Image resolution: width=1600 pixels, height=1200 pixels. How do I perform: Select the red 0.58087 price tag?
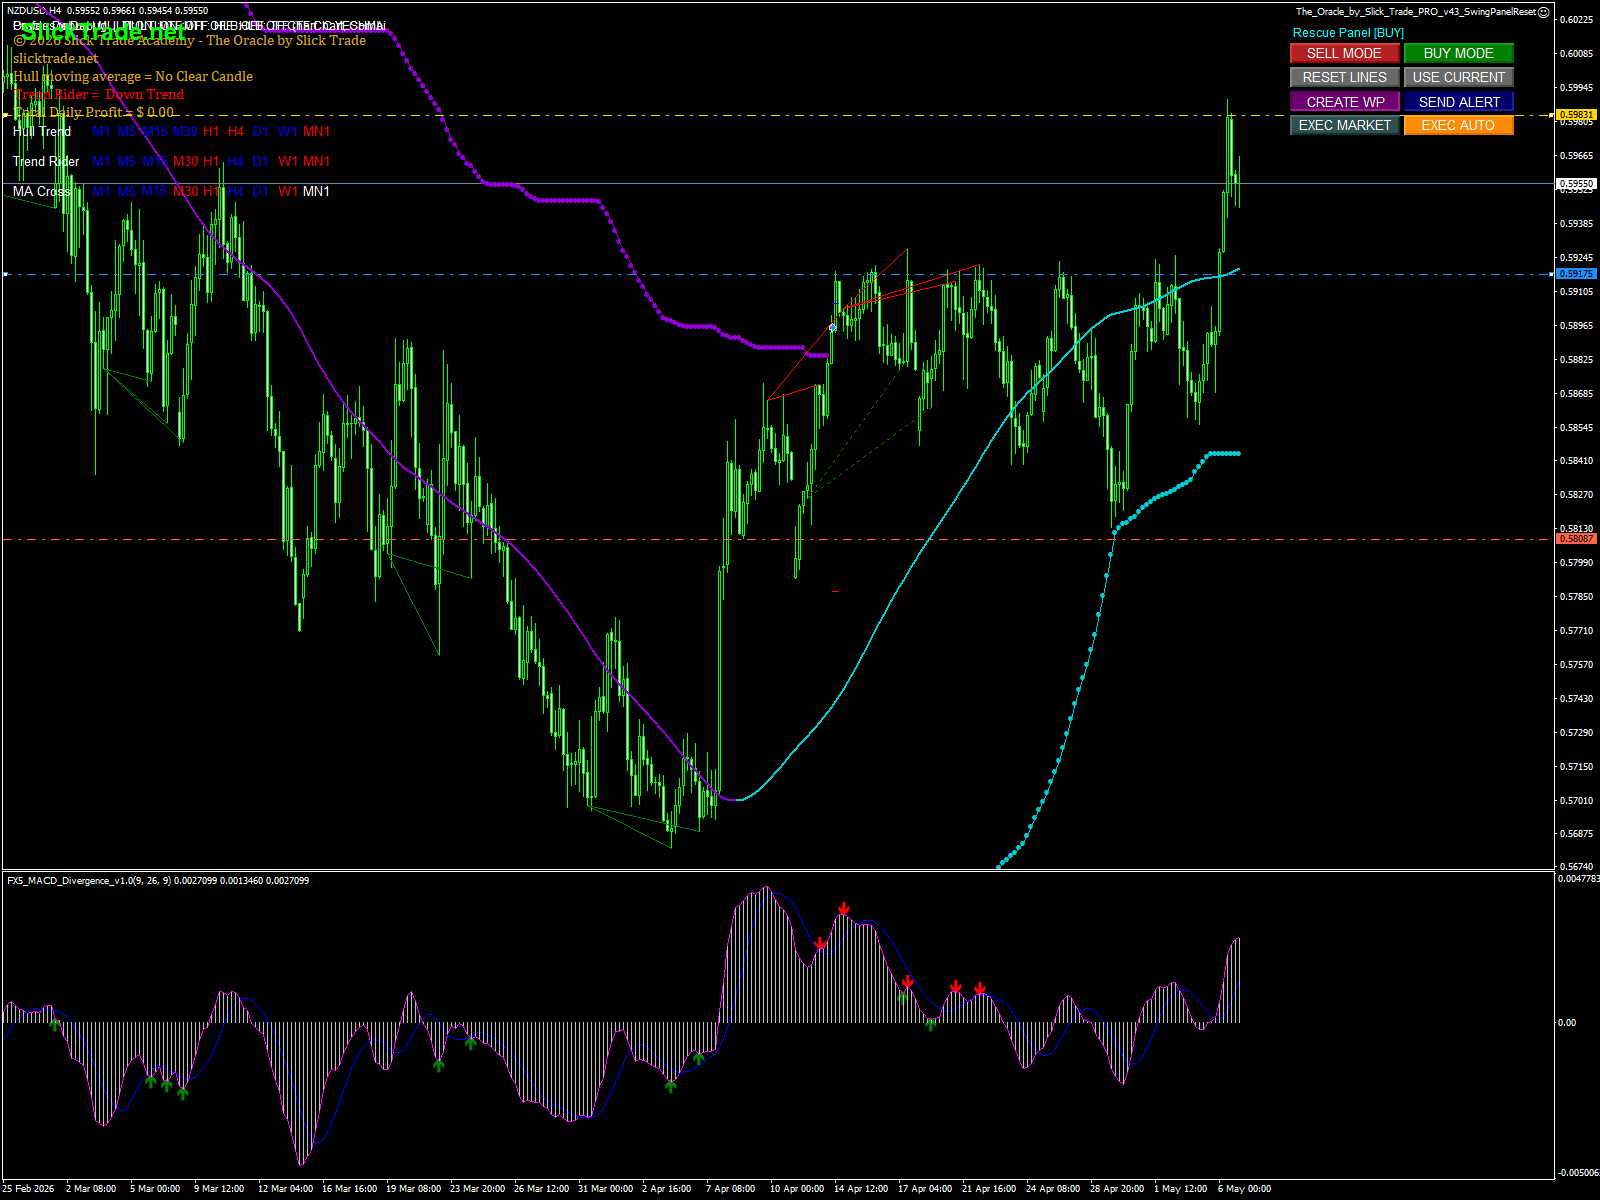coord(1576,539)
